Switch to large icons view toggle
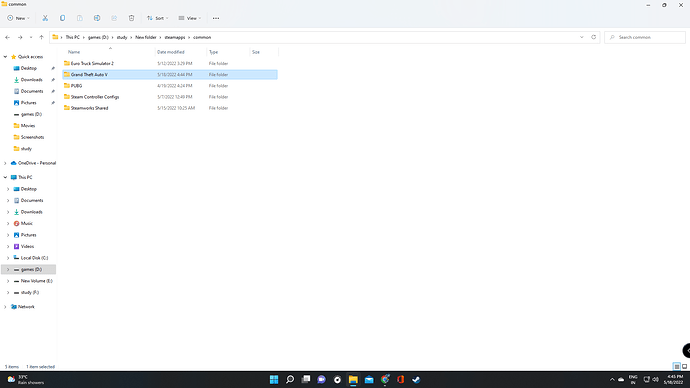Screen dimensions: 690x388 click(x=684, y=366)
